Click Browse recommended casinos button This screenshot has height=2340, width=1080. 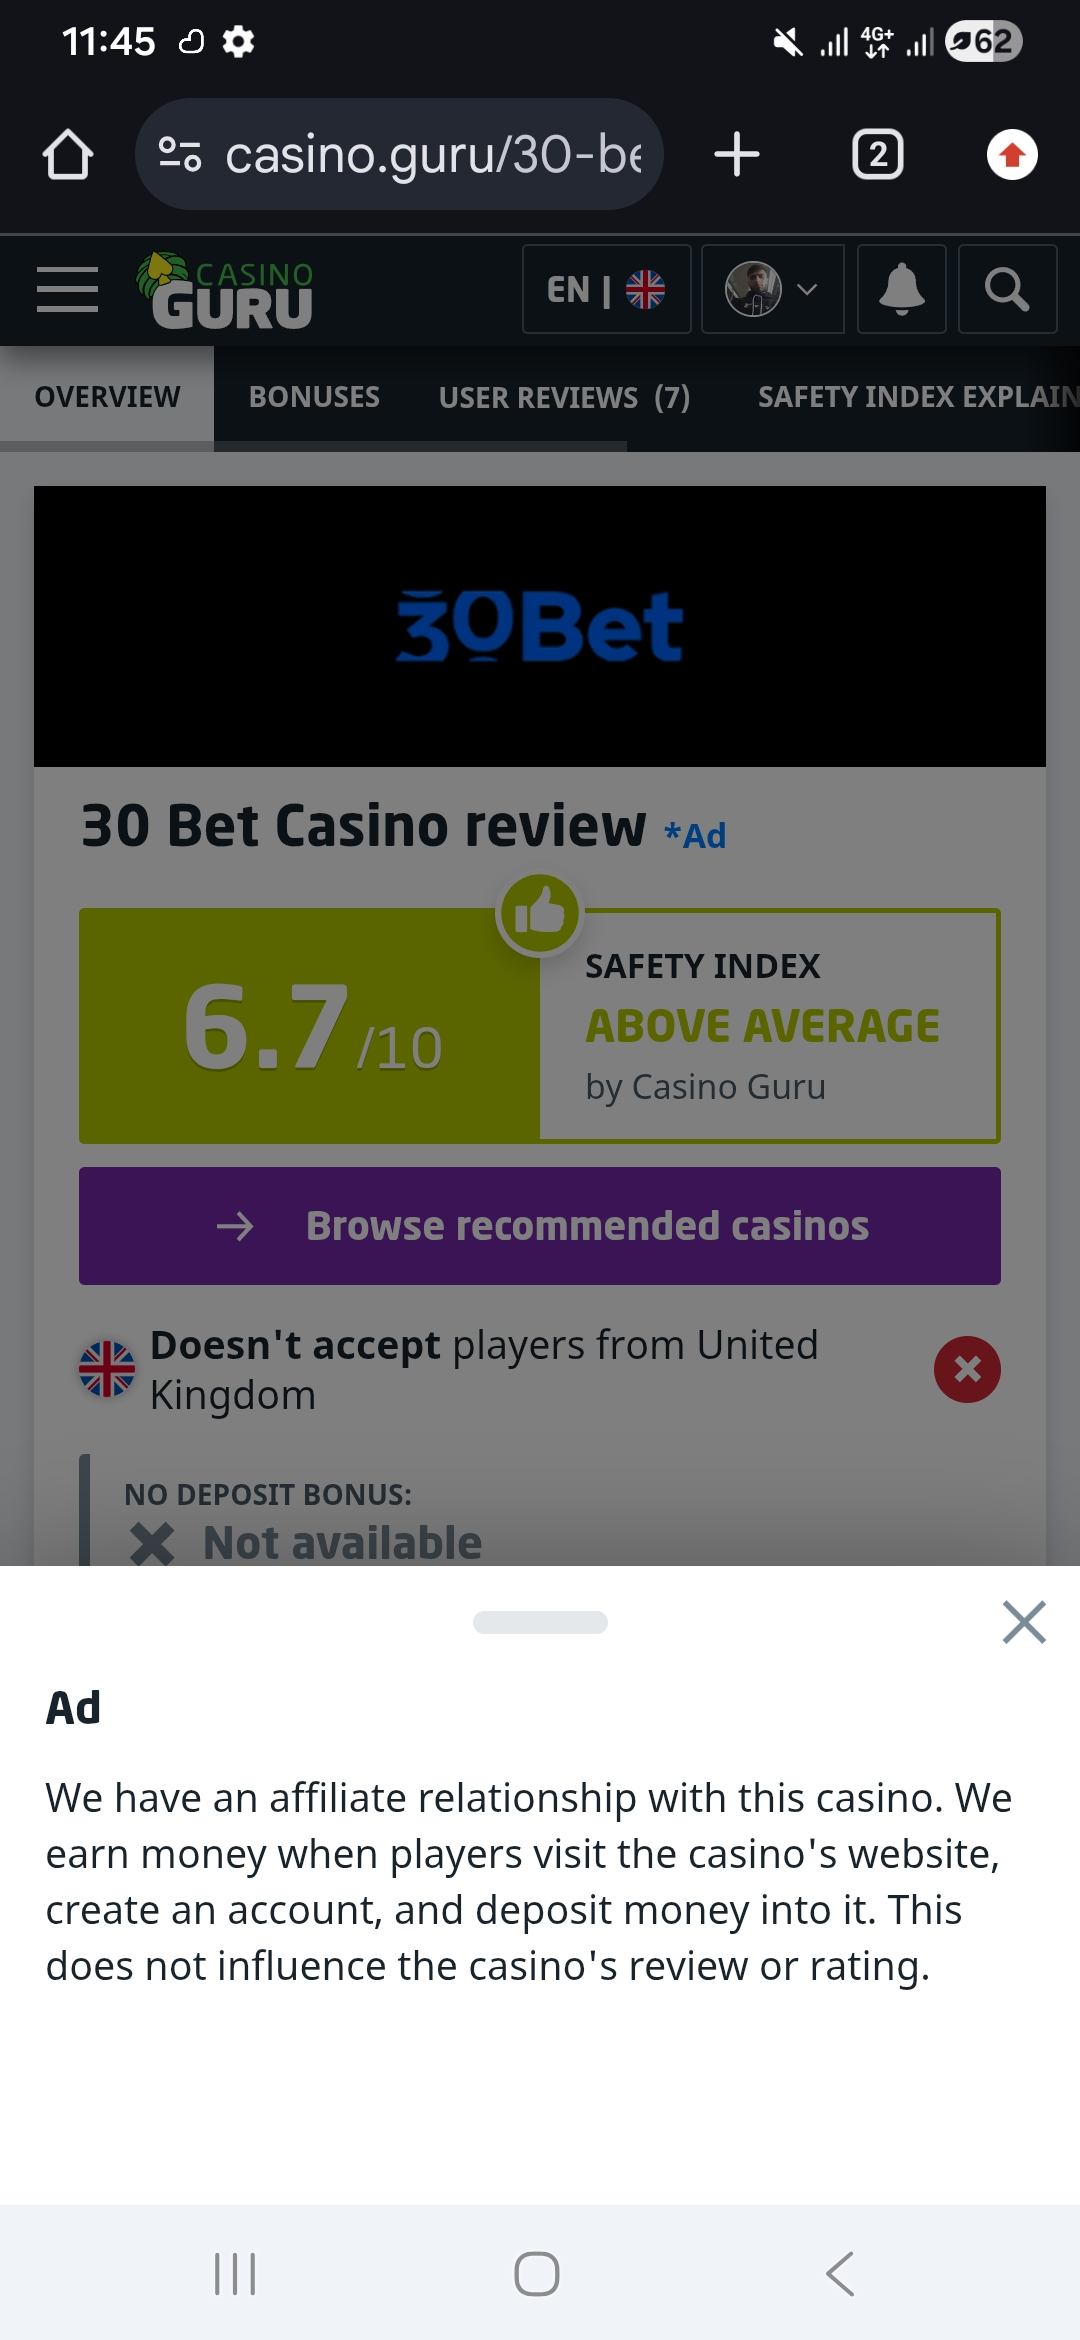tap(540, 1225)
